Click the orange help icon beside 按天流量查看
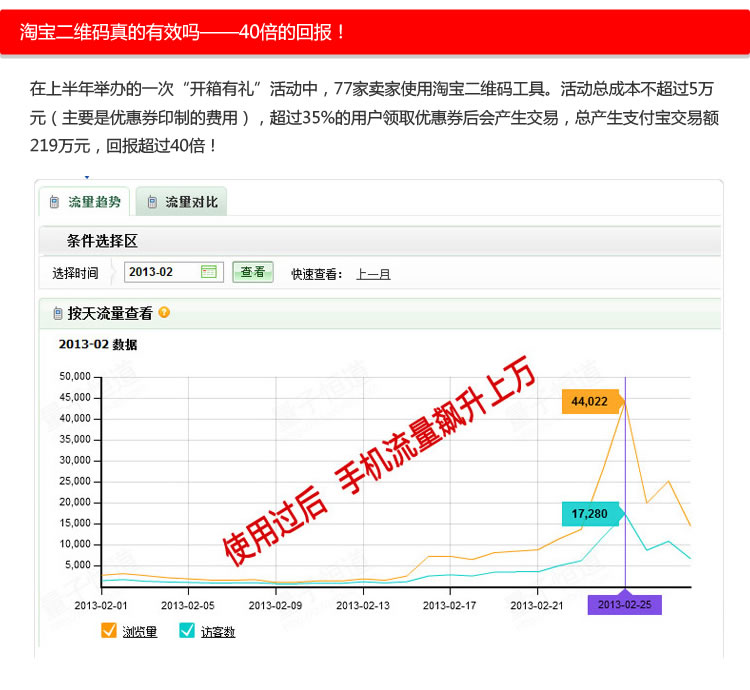Screen dimensions: 750x690 tap(164, 312)
